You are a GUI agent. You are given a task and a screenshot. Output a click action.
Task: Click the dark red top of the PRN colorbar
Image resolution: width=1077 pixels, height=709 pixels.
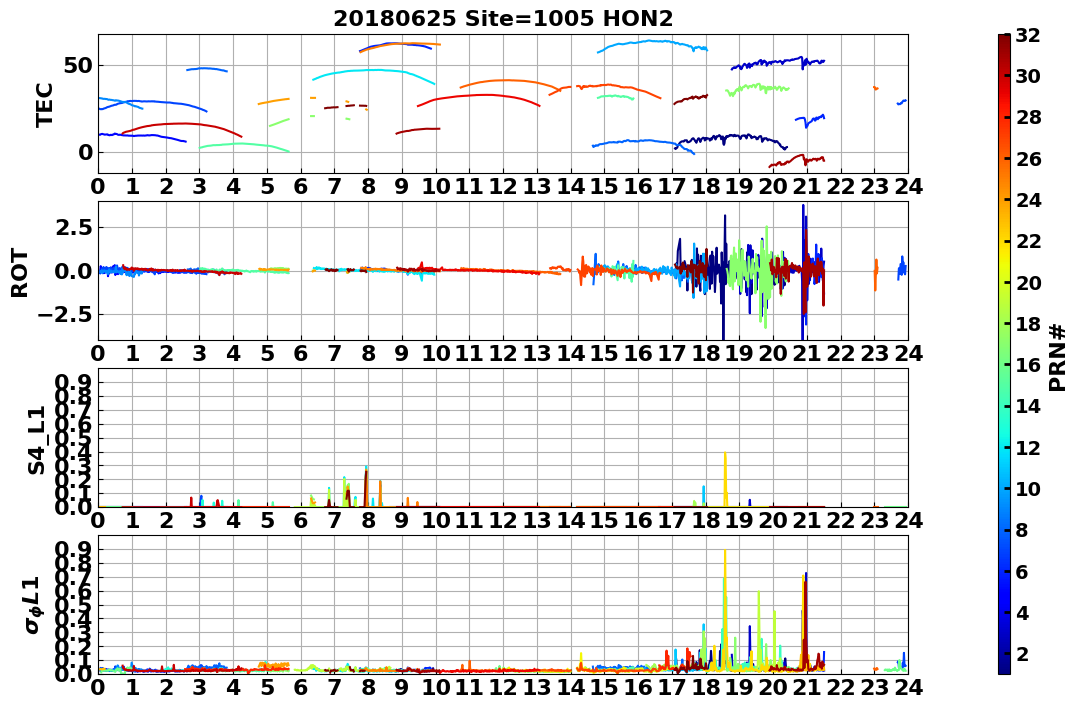click(1004, 41)
